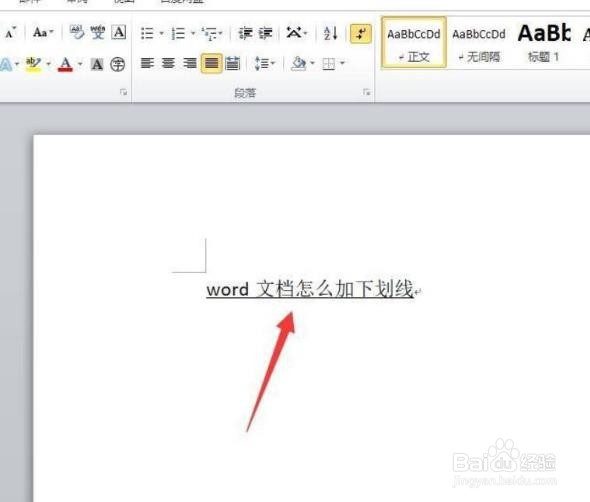Toggle Distributed alignment
Viewport: 590px width, 502px height.
coord(232,63)
